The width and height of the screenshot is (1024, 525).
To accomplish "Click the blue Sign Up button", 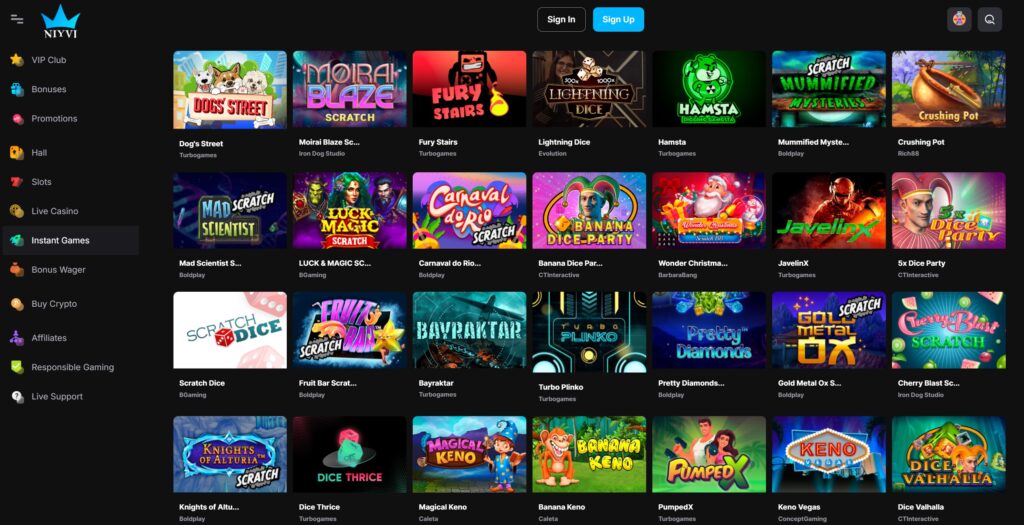I will tap(618, 20).
